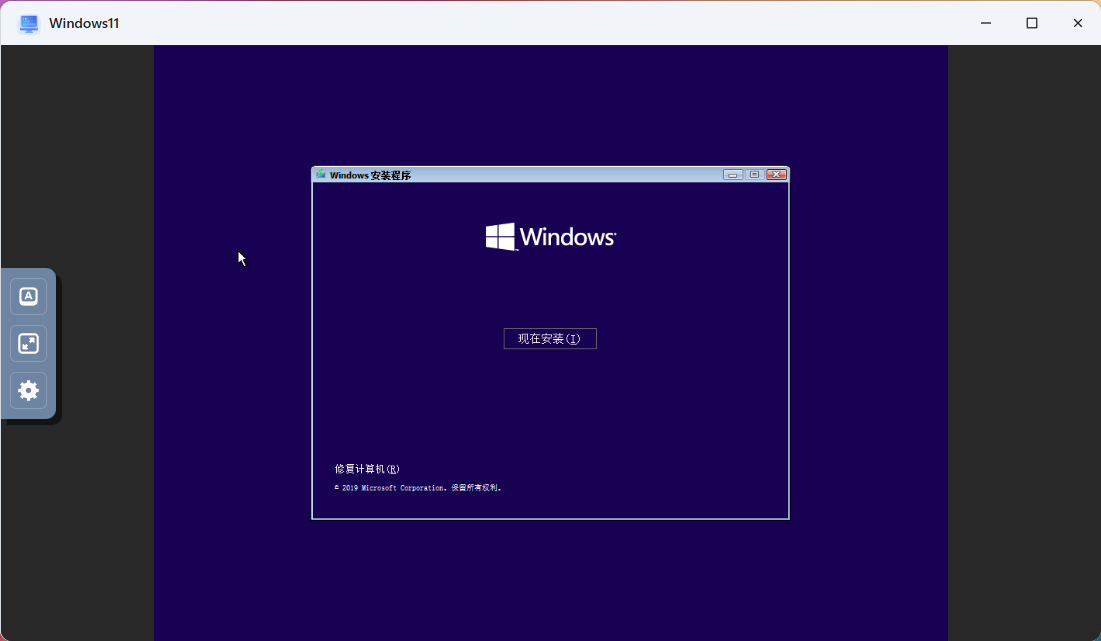Click the Windows11 VM app icon
1101x641 pixels.
tap(28, 23)
